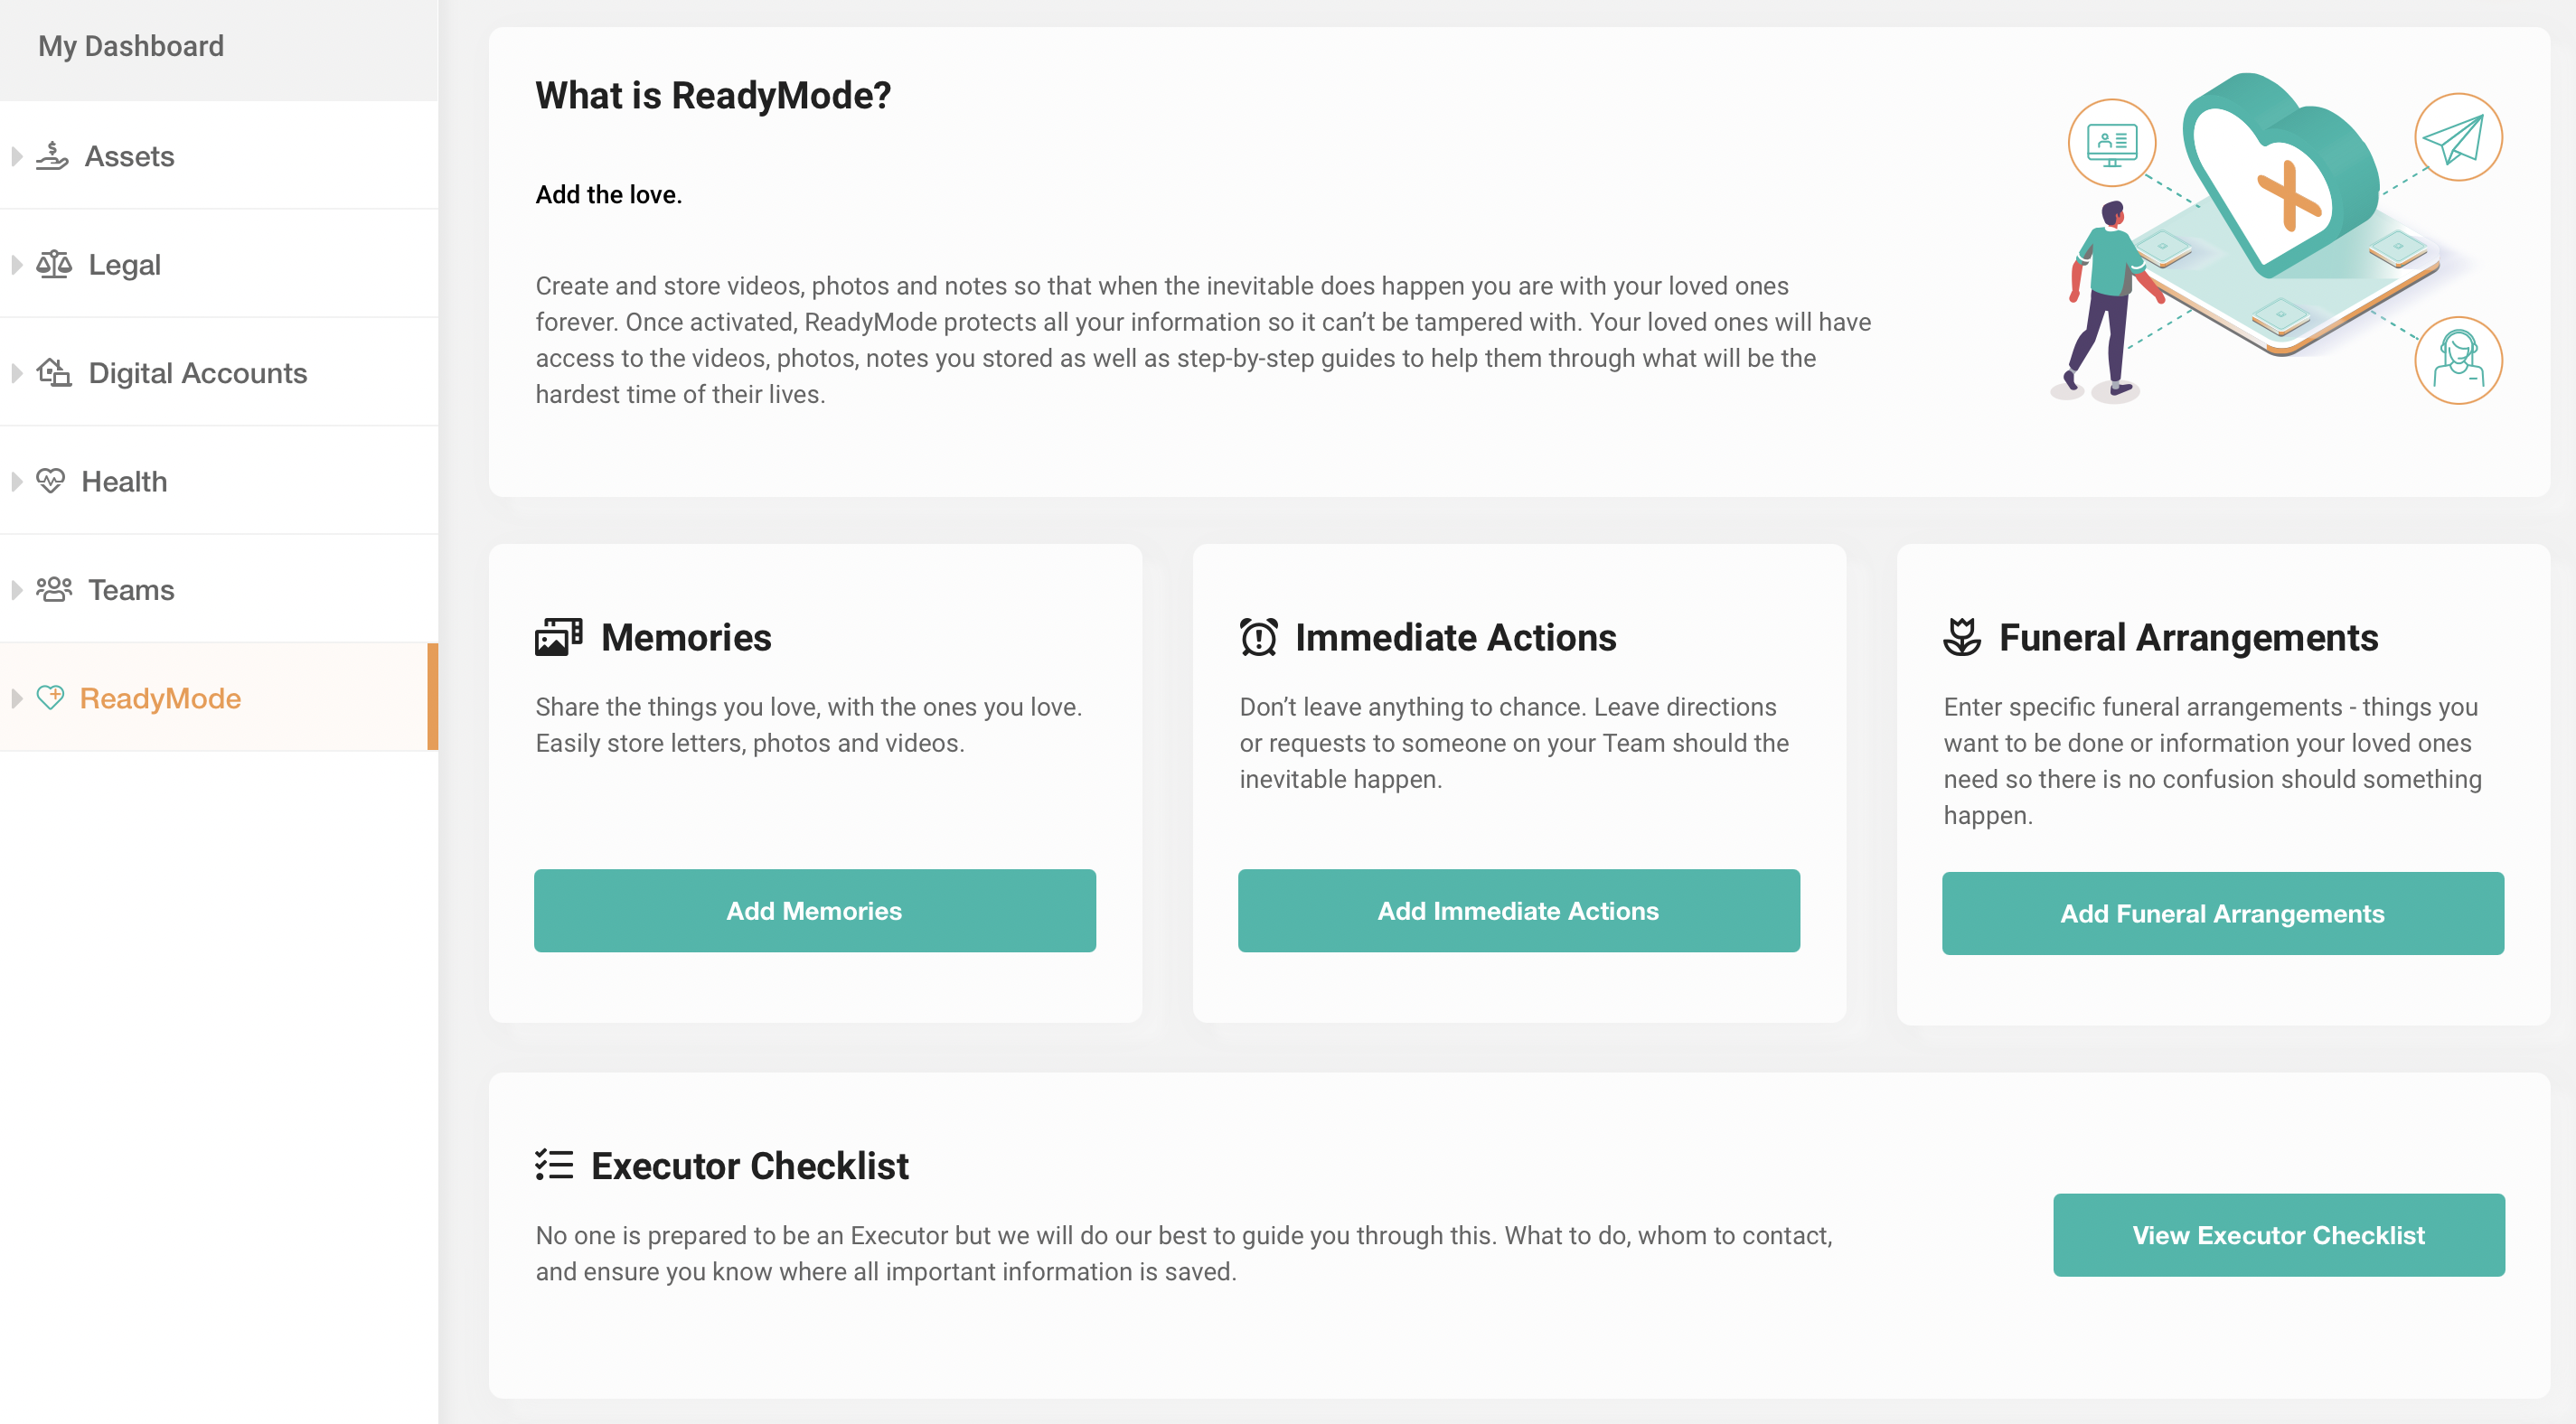
Task: Click the Health heartbeat icon
Action: click(50, 481)
